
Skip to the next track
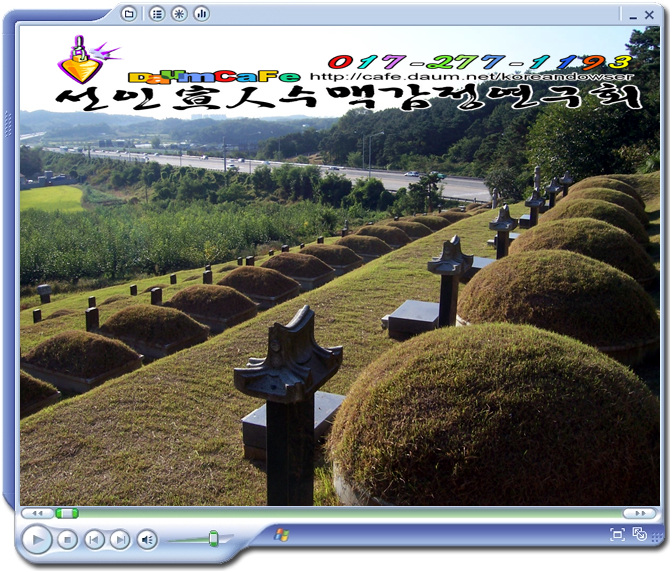pyautogui.click(x=120, y=539)
